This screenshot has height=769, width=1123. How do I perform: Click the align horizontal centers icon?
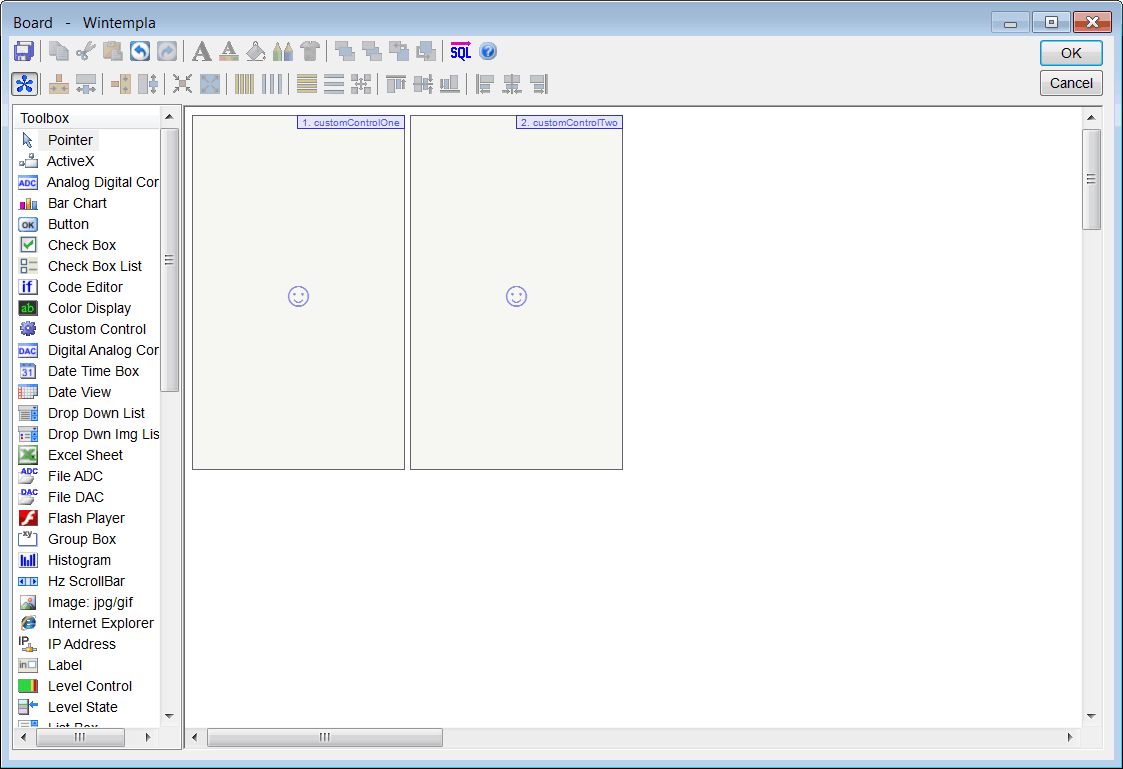point(512,84)
